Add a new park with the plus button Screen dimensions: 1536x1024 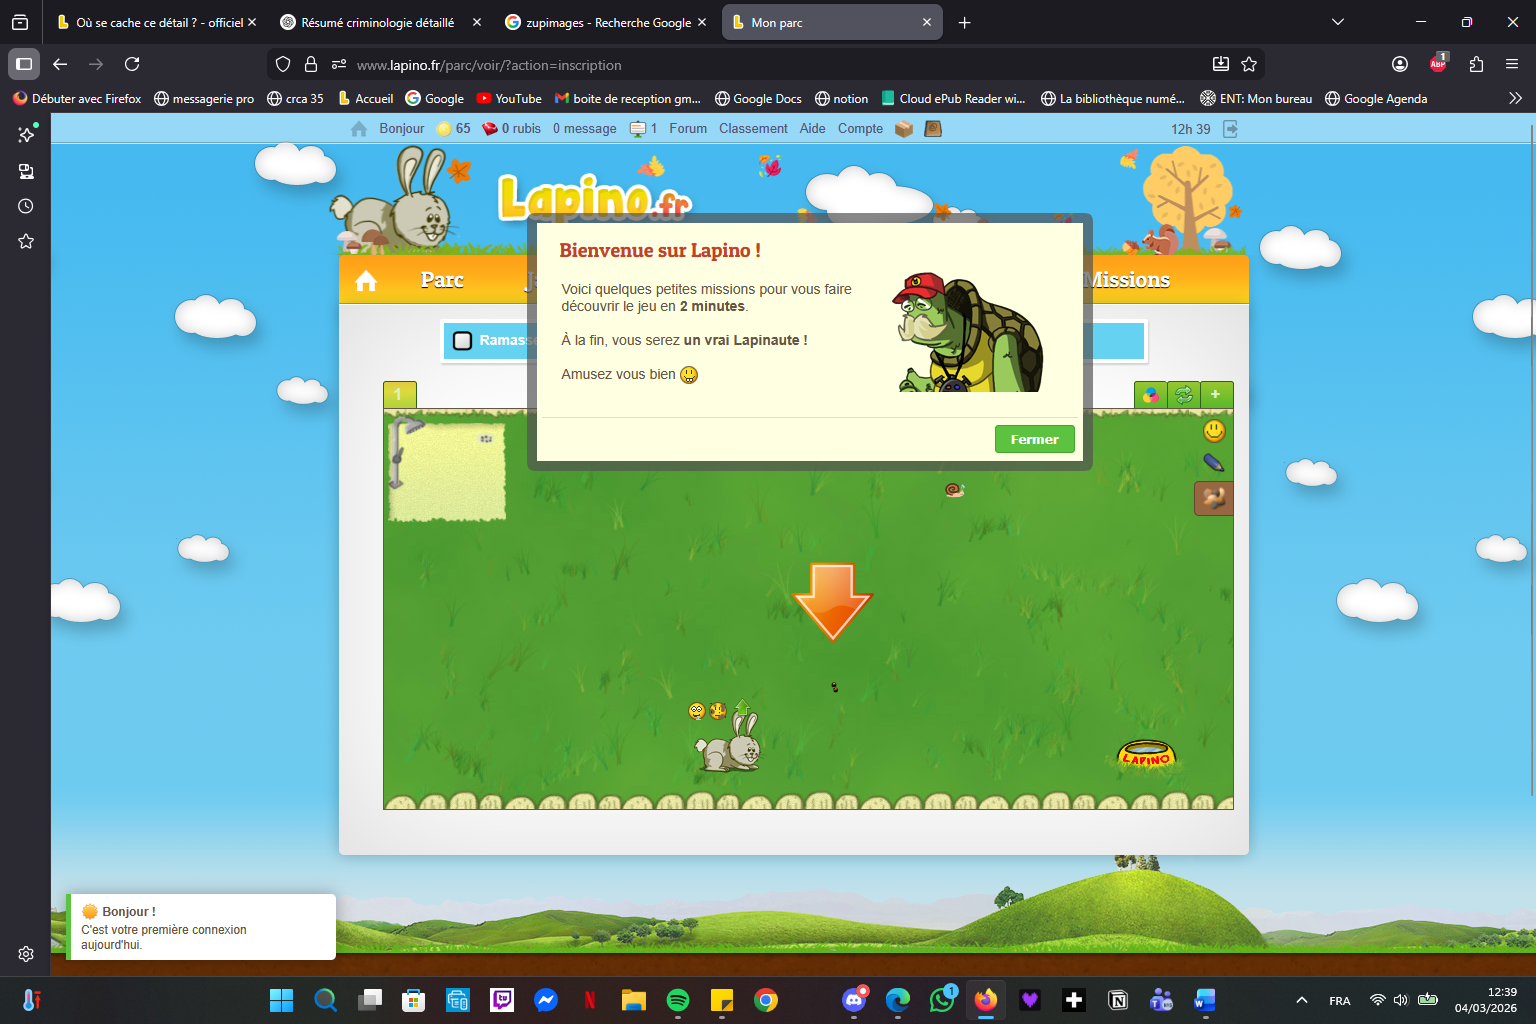coord(1216,395)
